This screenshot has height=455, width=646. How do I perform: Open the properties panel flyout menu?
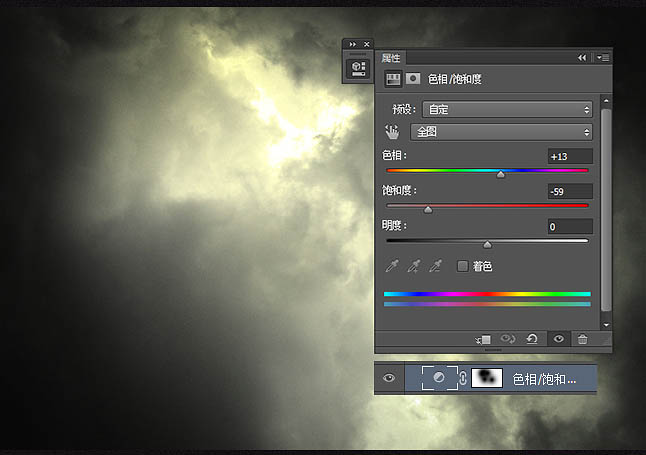tap(603, 58)
